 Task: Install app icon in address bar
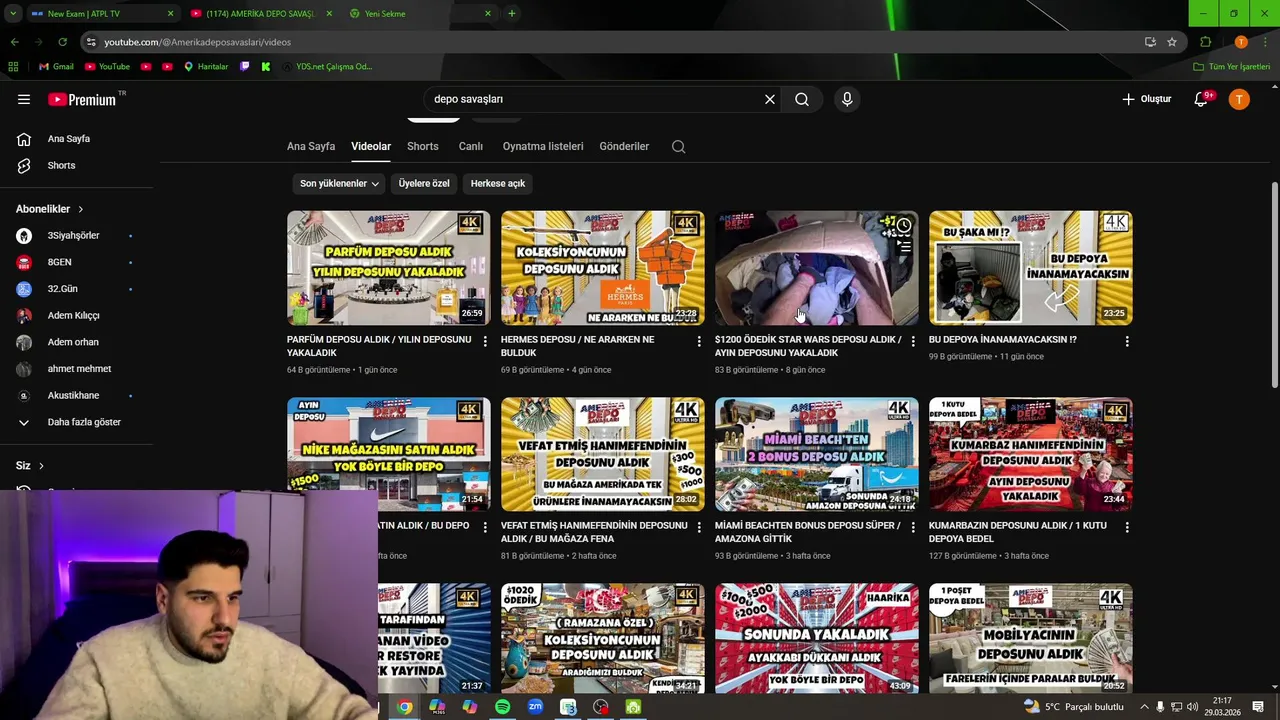[x=1150, y=42]
